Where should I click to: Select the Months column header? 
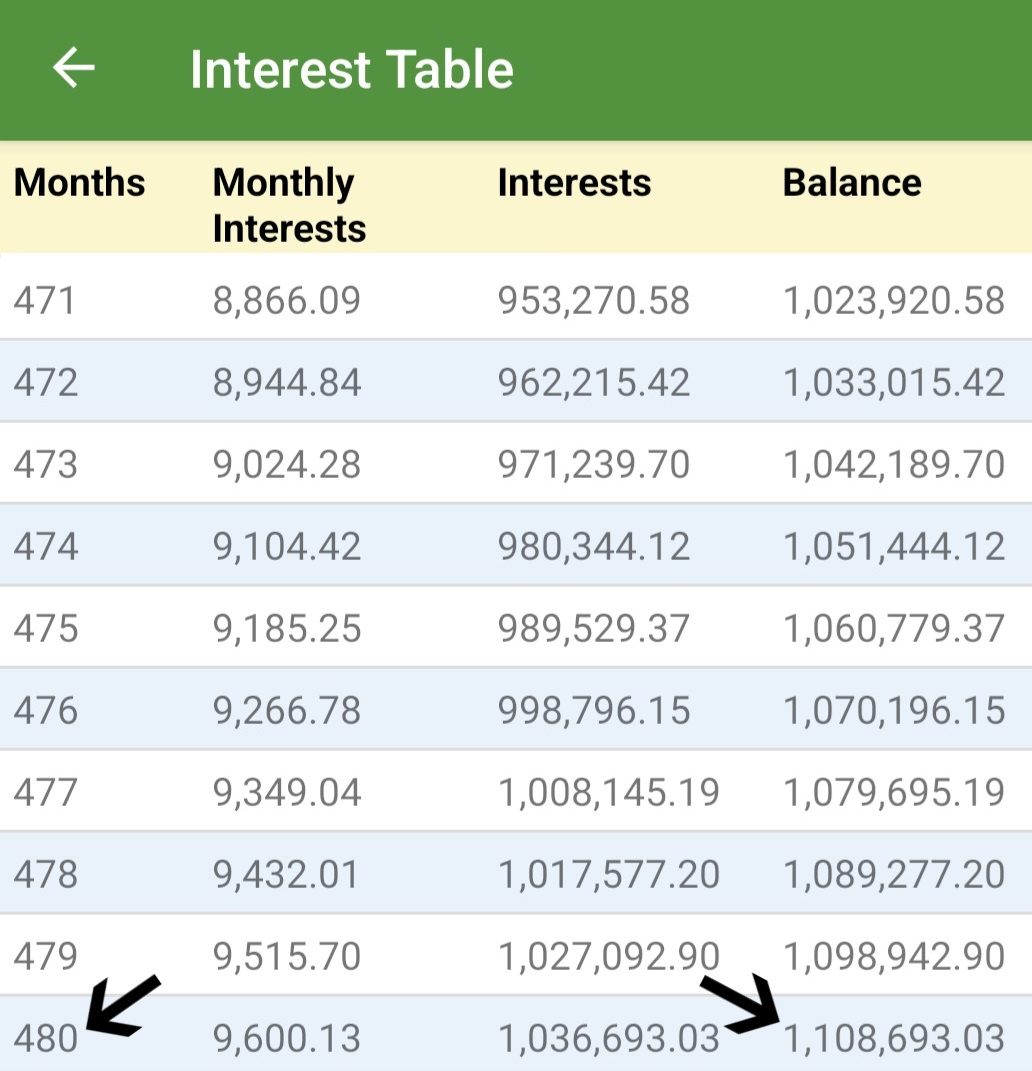[x=79, y=183]
